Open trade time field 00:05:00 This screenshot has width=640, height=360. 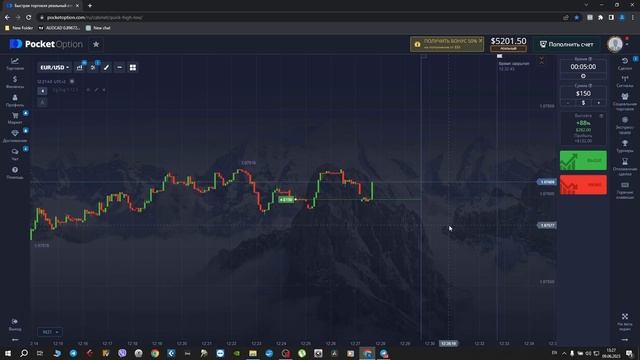pos(583,67)
